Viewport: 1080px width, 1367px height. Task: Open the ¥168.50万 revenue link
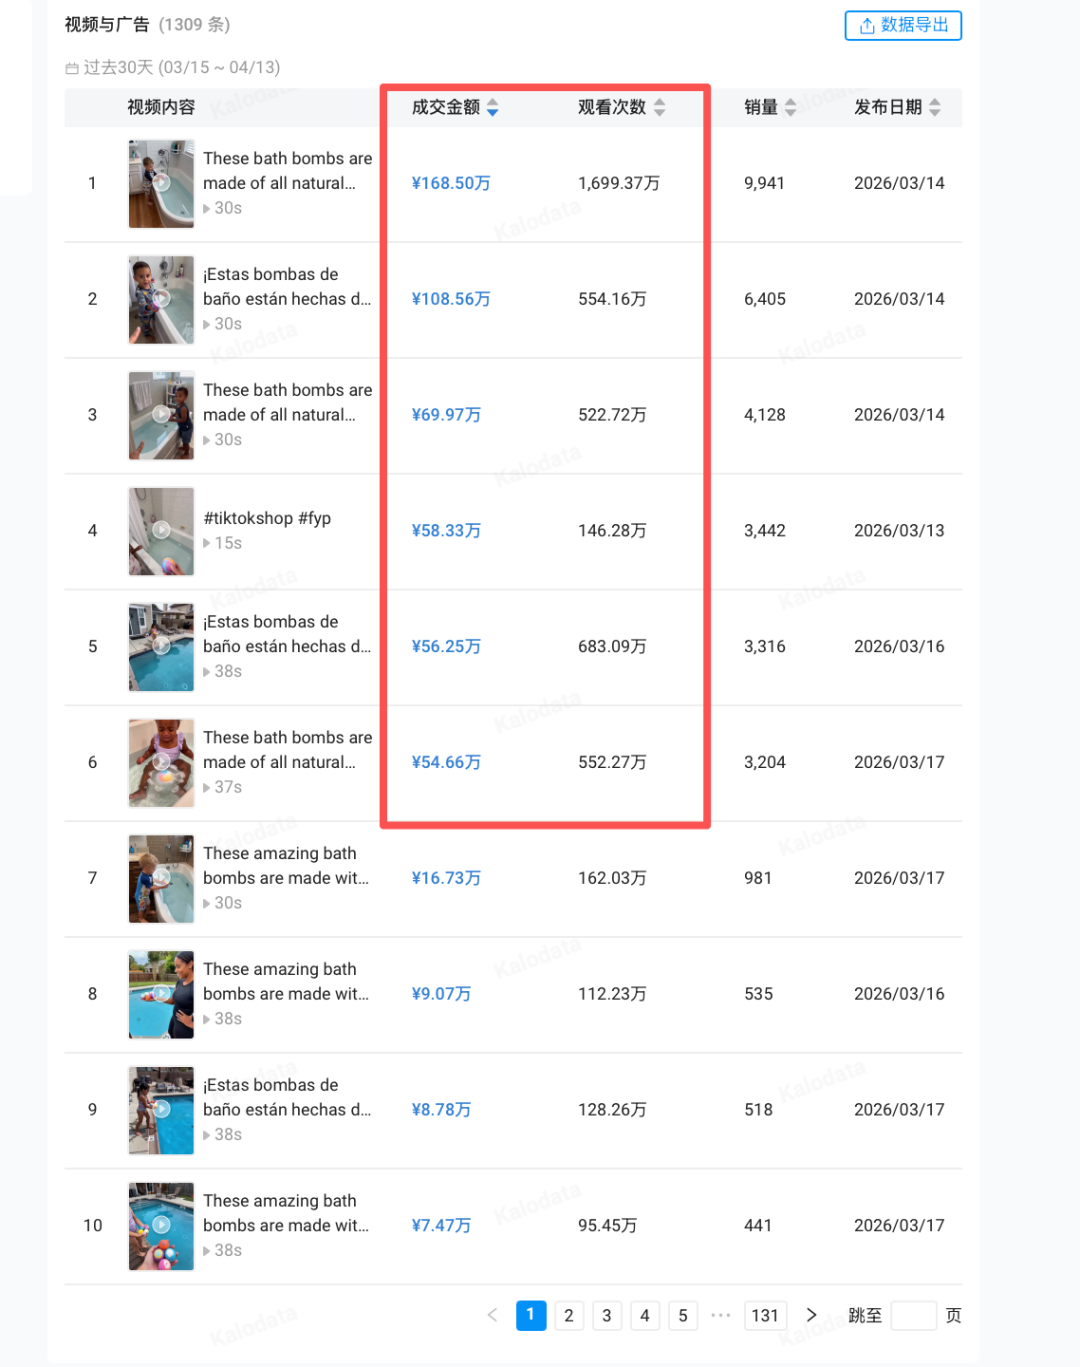pos(451,183)
